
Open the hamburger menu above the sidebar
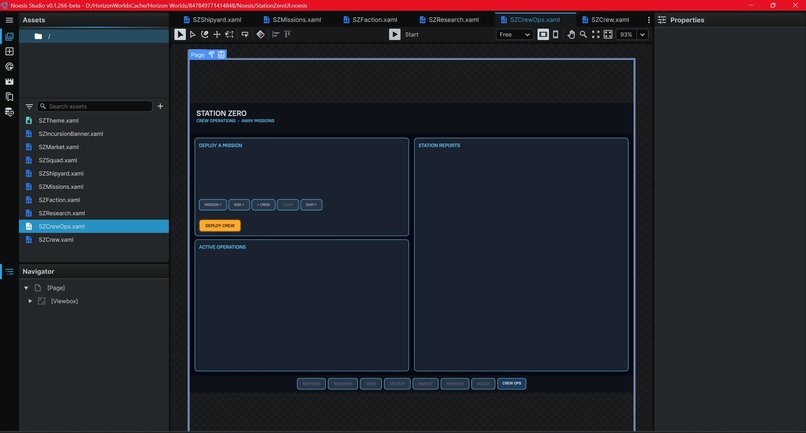pyautogui.click(x=9, y=20)
